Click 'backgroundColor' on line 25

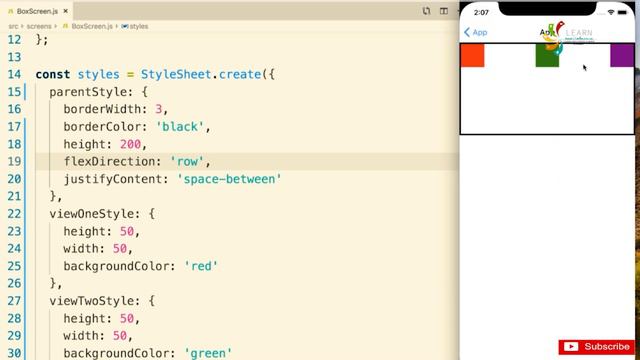point(116,266)
